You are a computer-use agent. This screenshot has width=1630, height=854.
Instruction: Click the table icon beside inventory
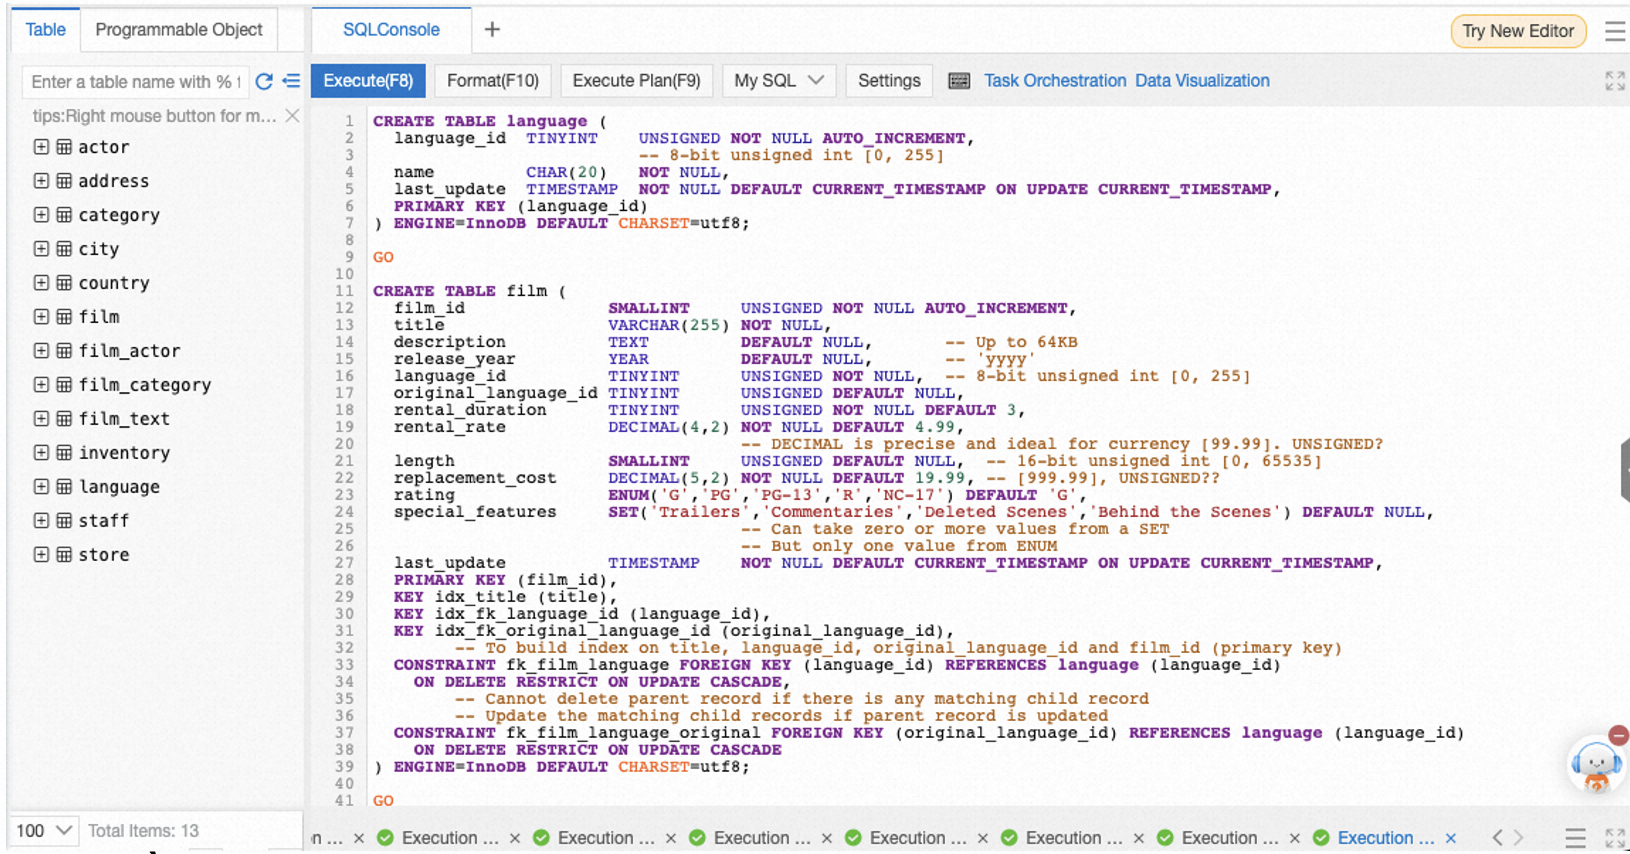(64, 453)
